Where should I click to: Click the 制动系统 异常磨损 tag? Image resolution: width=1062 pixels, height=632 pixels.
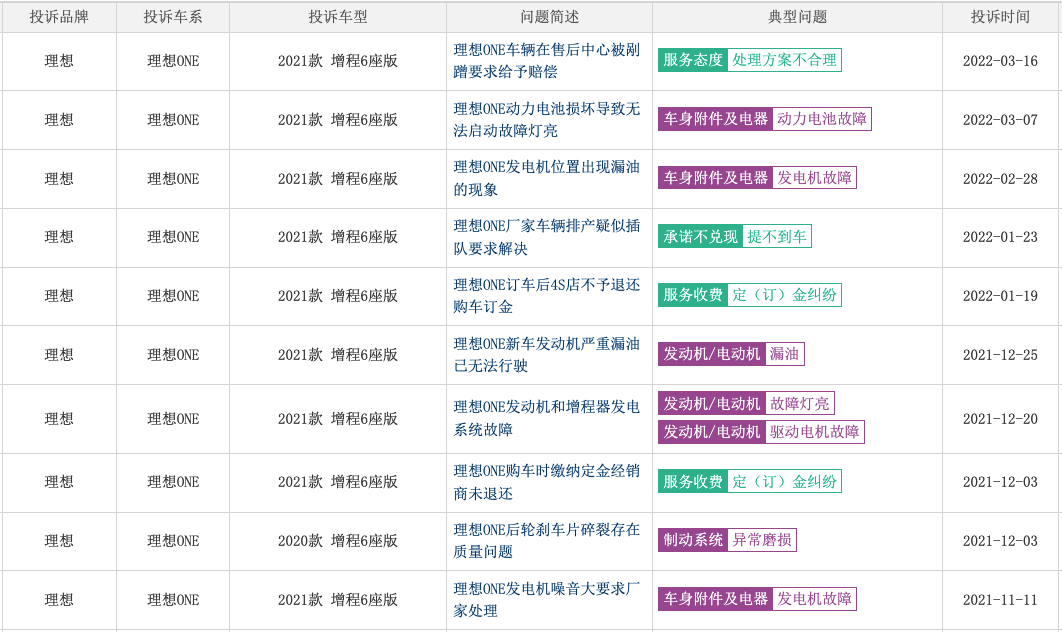click(727, 540)
